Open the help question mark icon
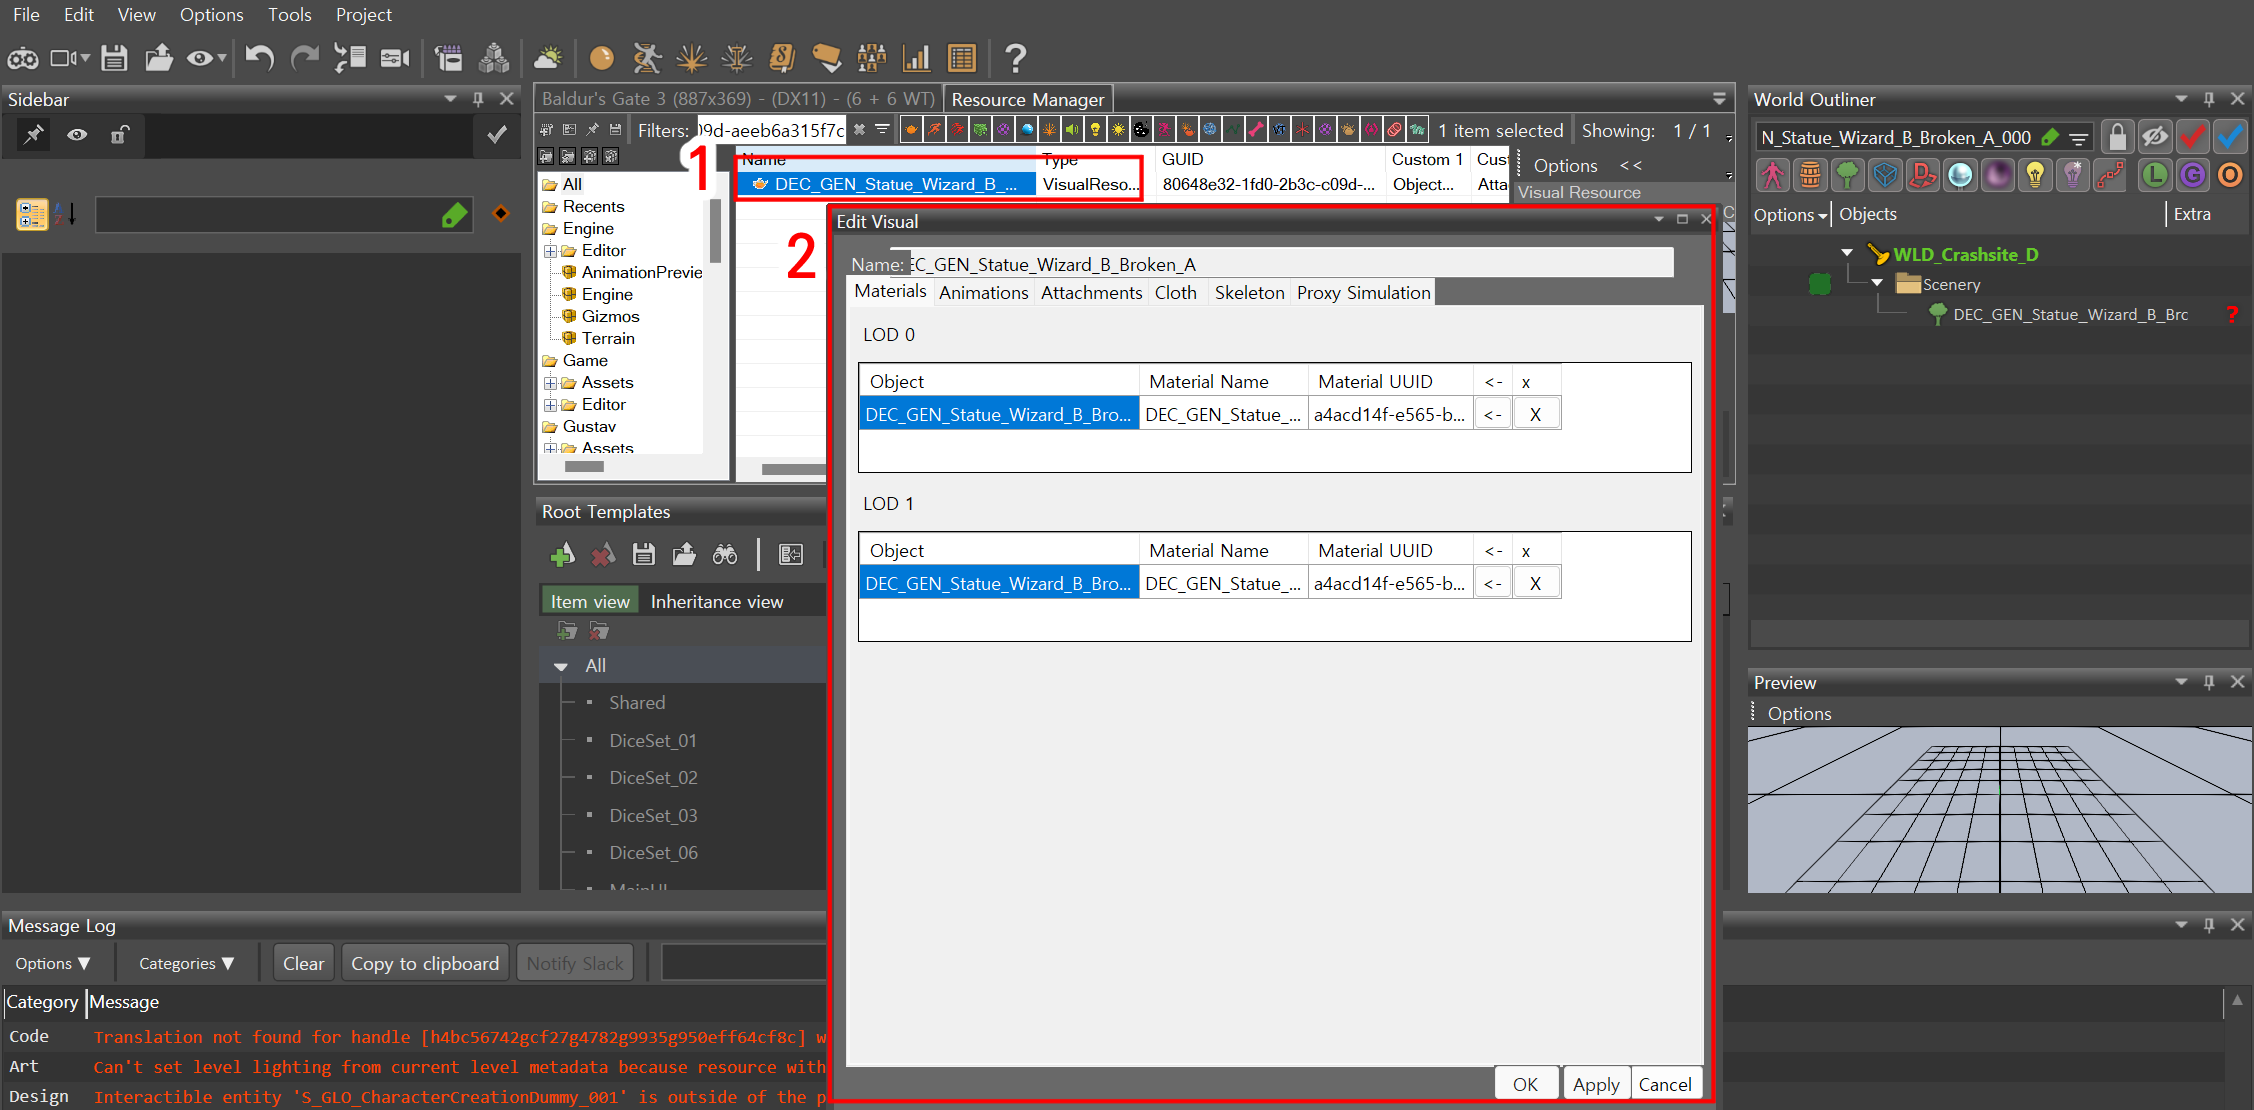This screenshot has height=1110, width=2254. (1015, 58)
